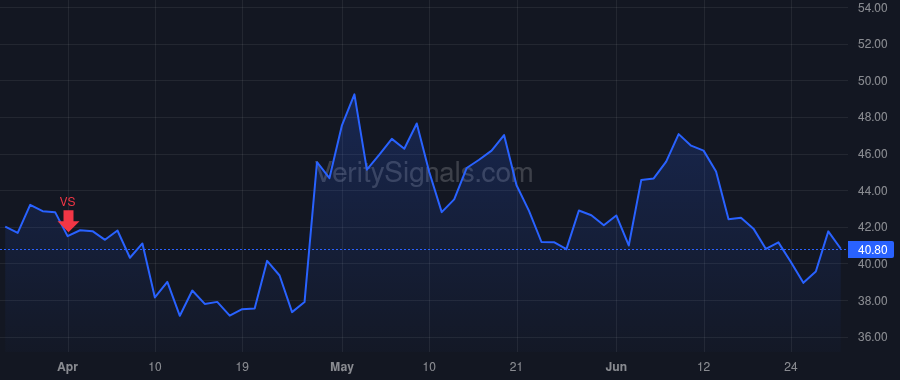
Task: Click the 54.00 price axis label
Action: tap(871, 7)
